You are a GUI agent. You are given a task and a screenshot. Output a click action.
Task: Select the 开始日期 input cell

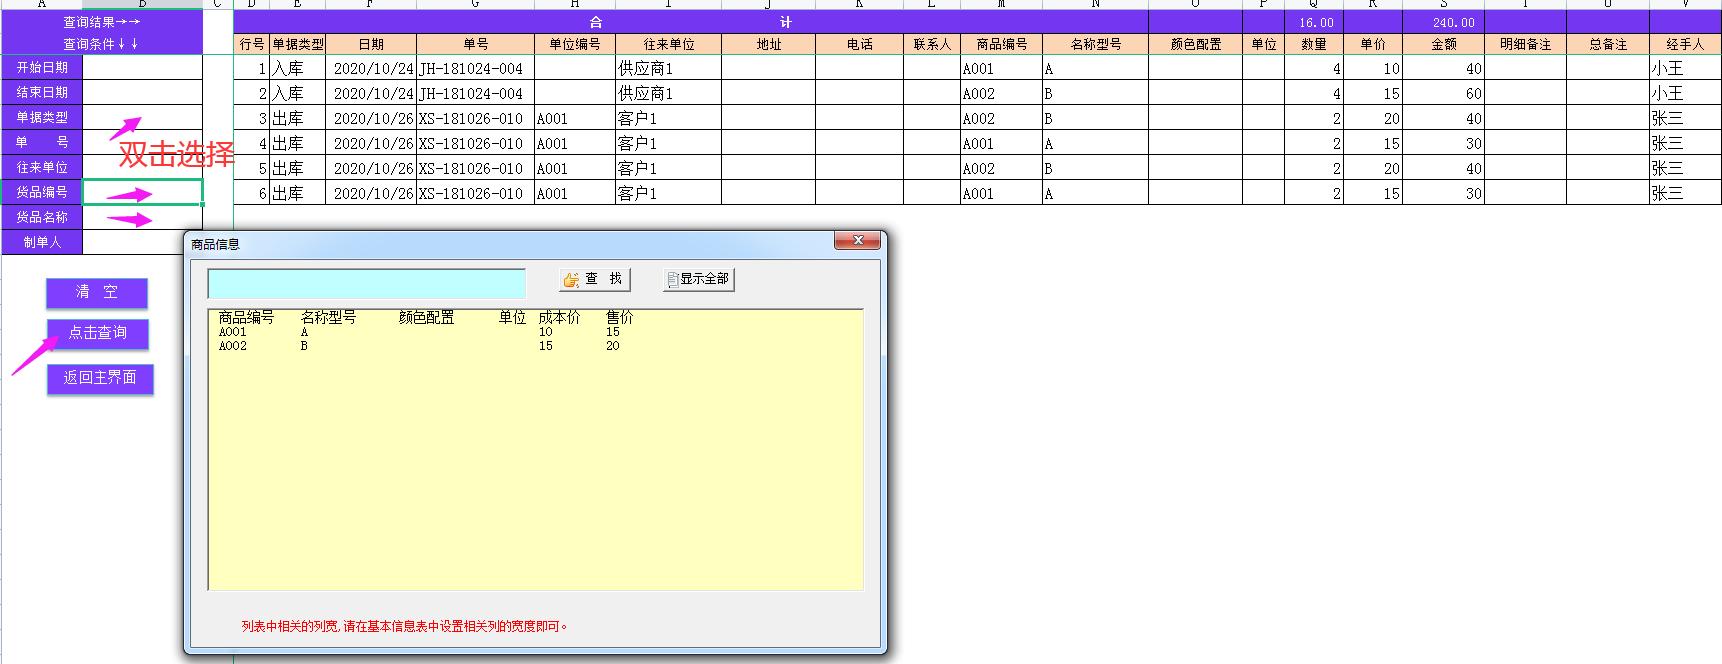142,67
